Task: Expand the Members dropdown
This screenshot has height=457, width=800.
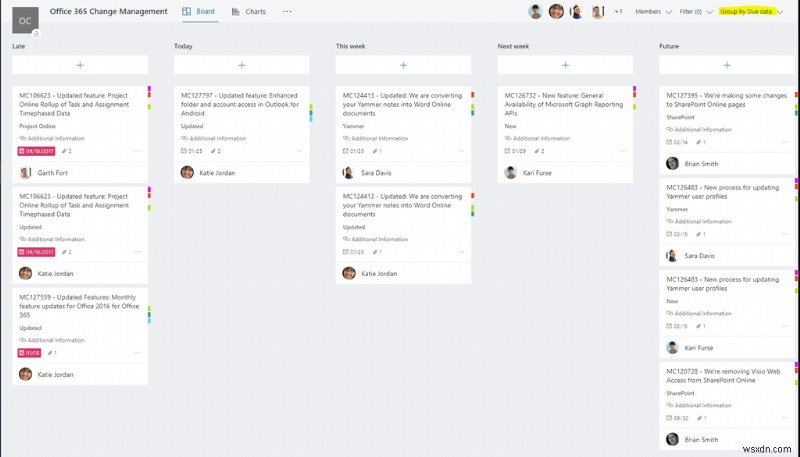Action: tap(653, 11)
